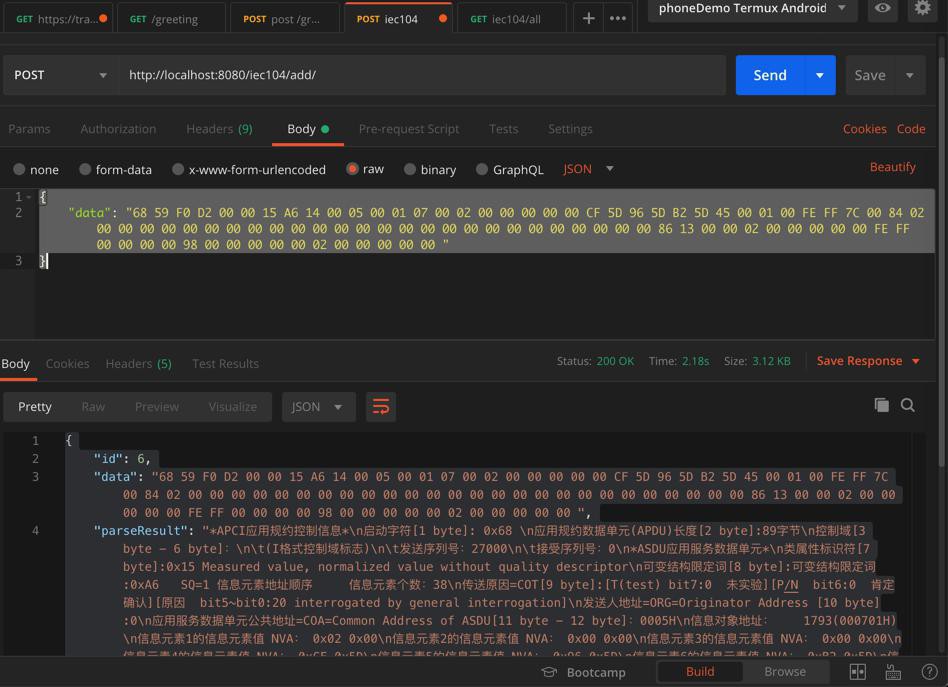Select the POST iec104 request tab

(398, 19)
